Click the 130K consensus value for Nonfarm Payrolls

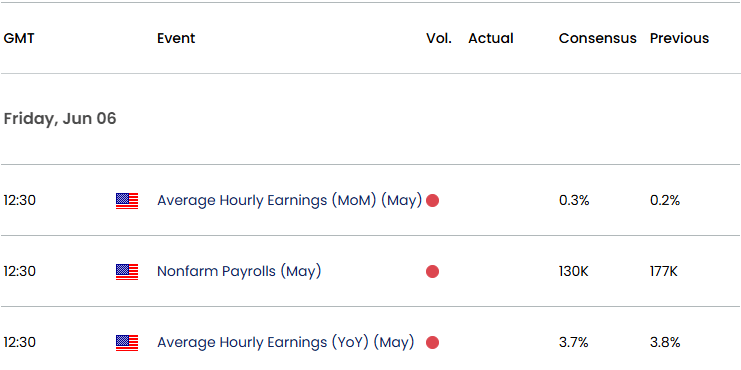coord(574,272)
